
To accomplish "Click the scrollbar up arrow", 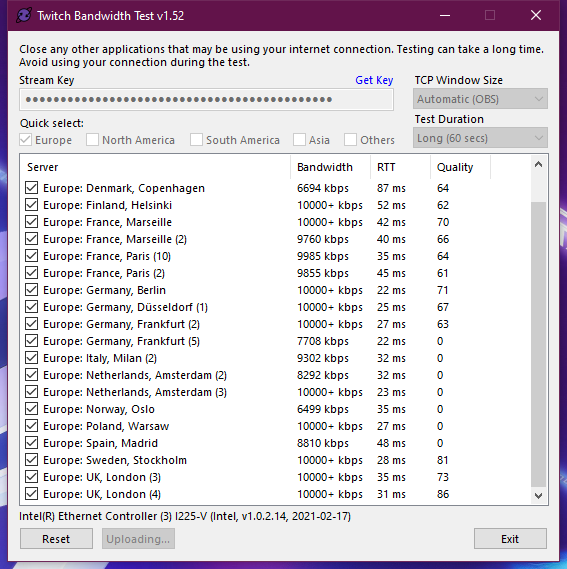I will click(x=539, y=165).
